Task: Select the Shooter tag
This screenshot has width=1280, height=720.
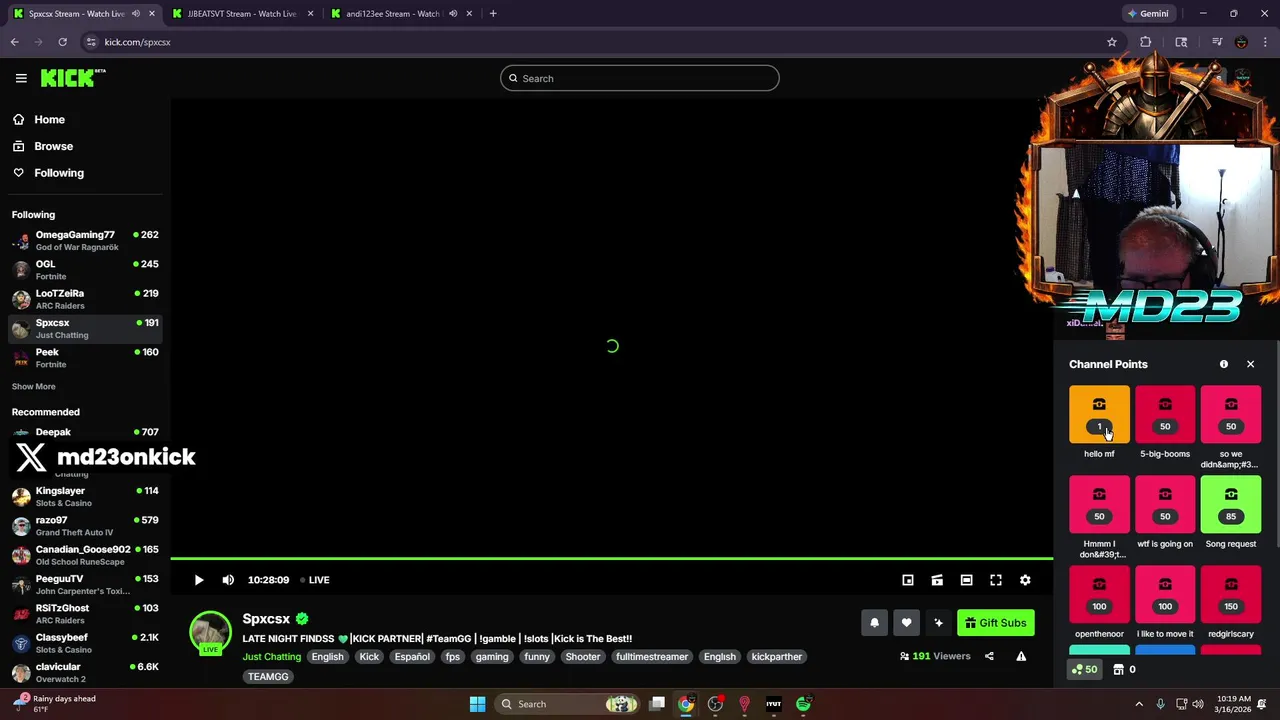Action: click(x=583, y=657)
